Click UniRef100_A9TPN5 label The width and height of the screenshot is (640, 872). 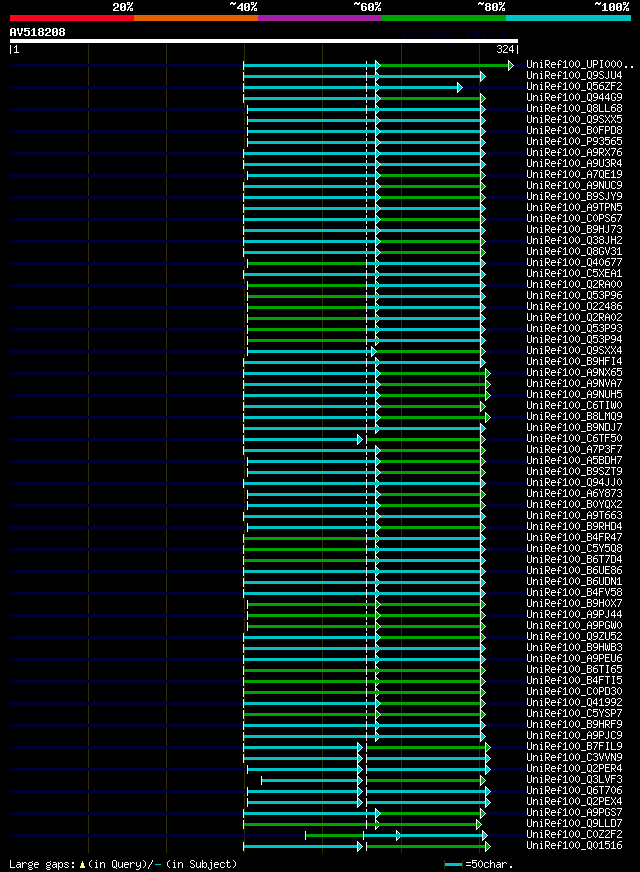(x=574, y=207)
